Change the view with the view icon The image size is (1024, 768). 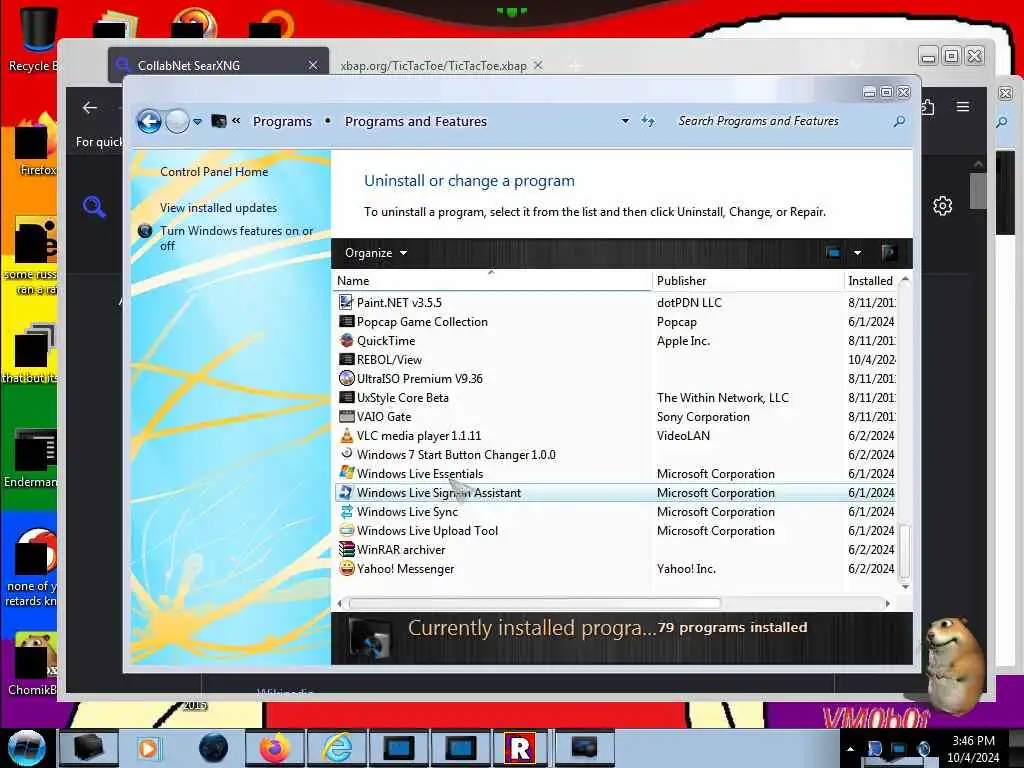[833, 253]
